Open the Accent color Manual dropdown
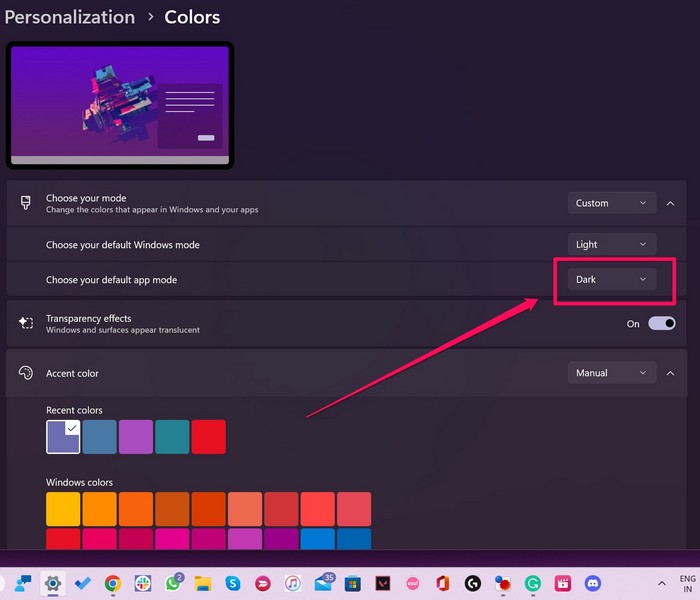Screen dimensions: 700x600 [x=611, y=373]
